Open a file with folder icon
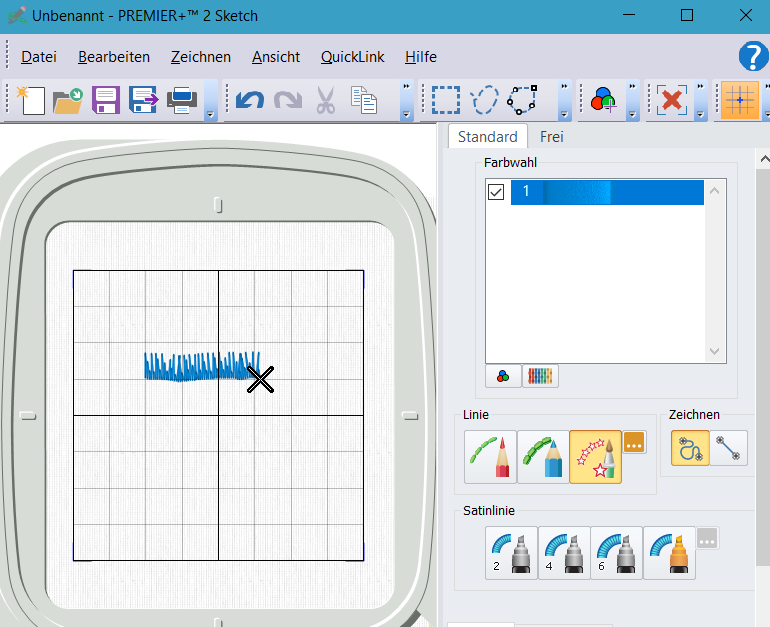The width and height of the screenshot is (770, 627). tap(68, 100)
